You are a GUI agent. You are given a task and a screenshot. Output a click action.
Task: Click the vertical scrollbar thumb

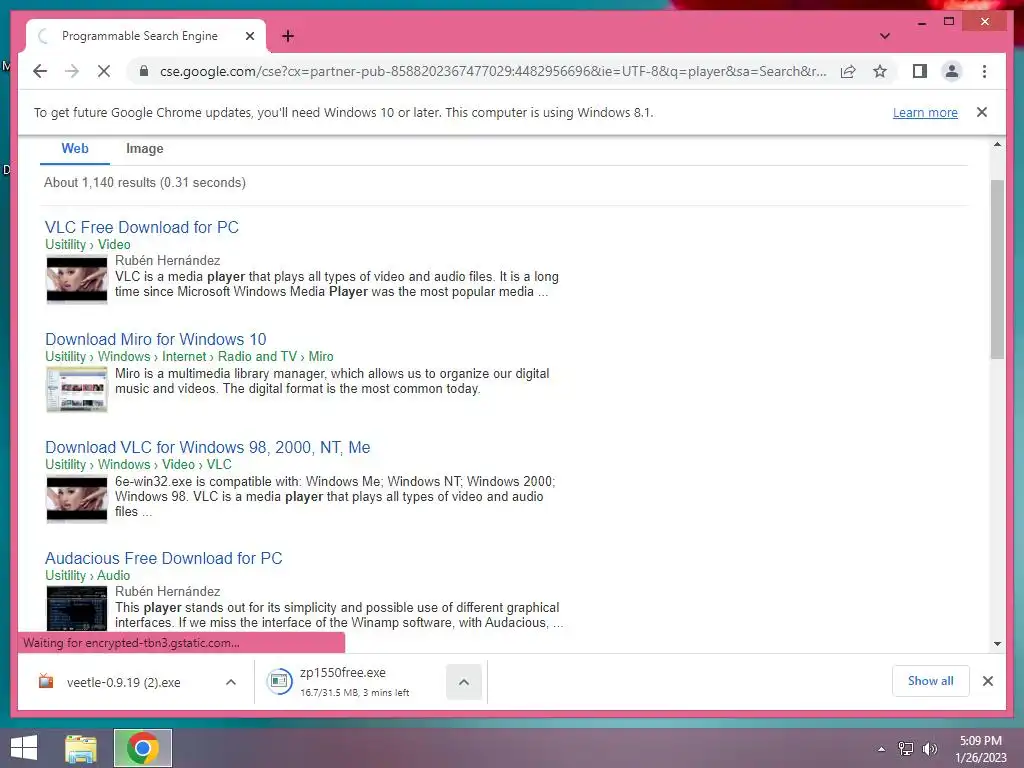997,269
